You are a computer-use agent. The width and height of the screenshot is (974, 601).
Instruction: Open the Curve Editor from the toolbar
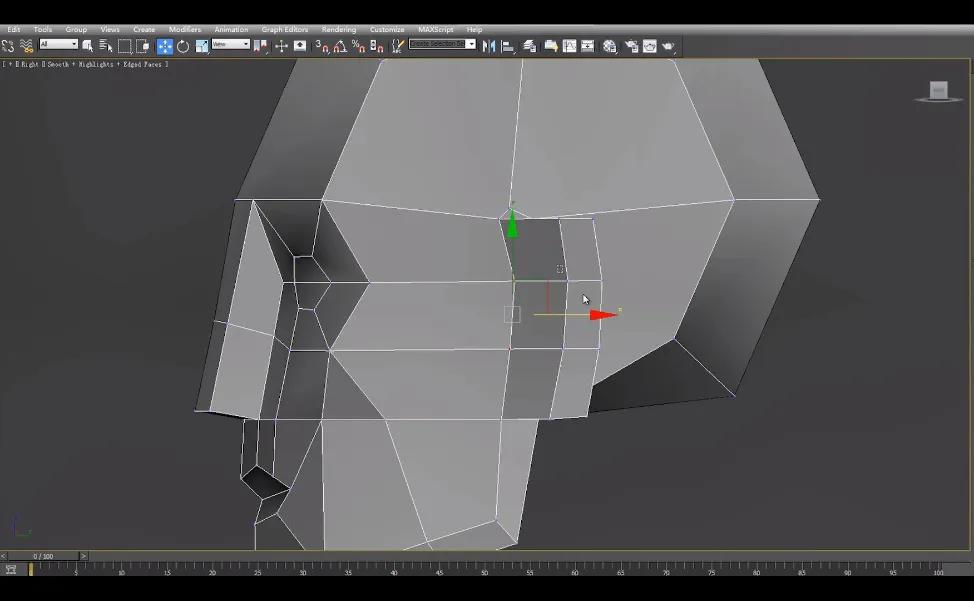coord(571,45)
